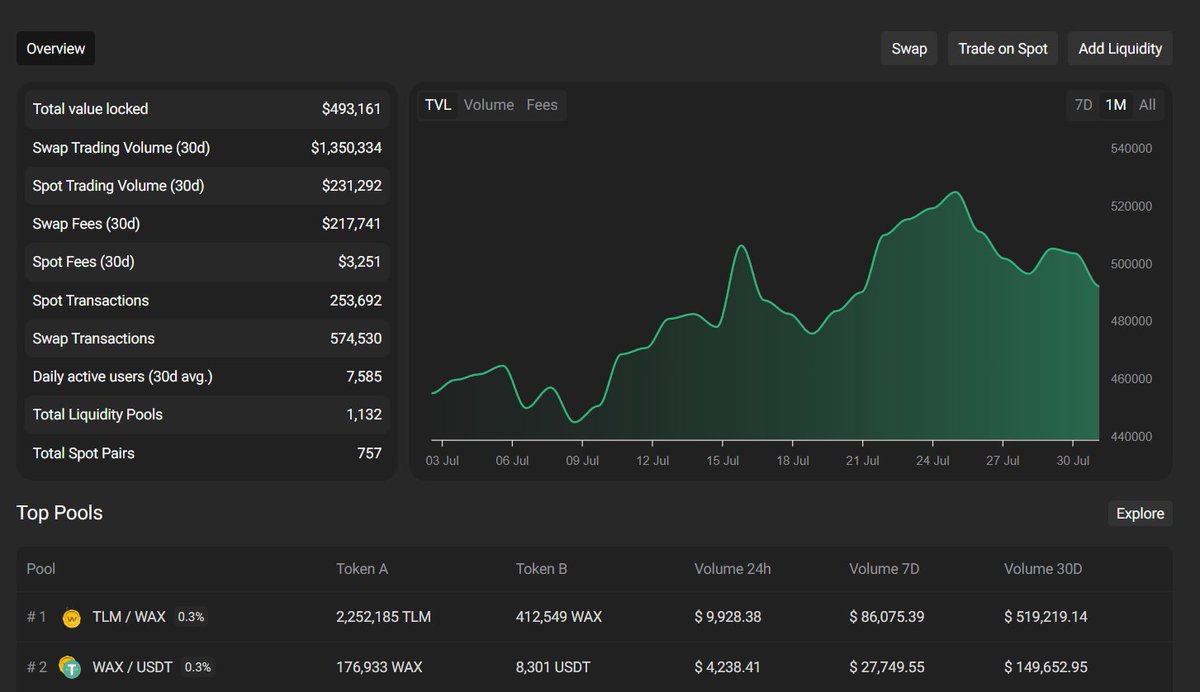Click Explore next to Top Pools
The width and height of the screenshot is (1200, 692).
1140,514
